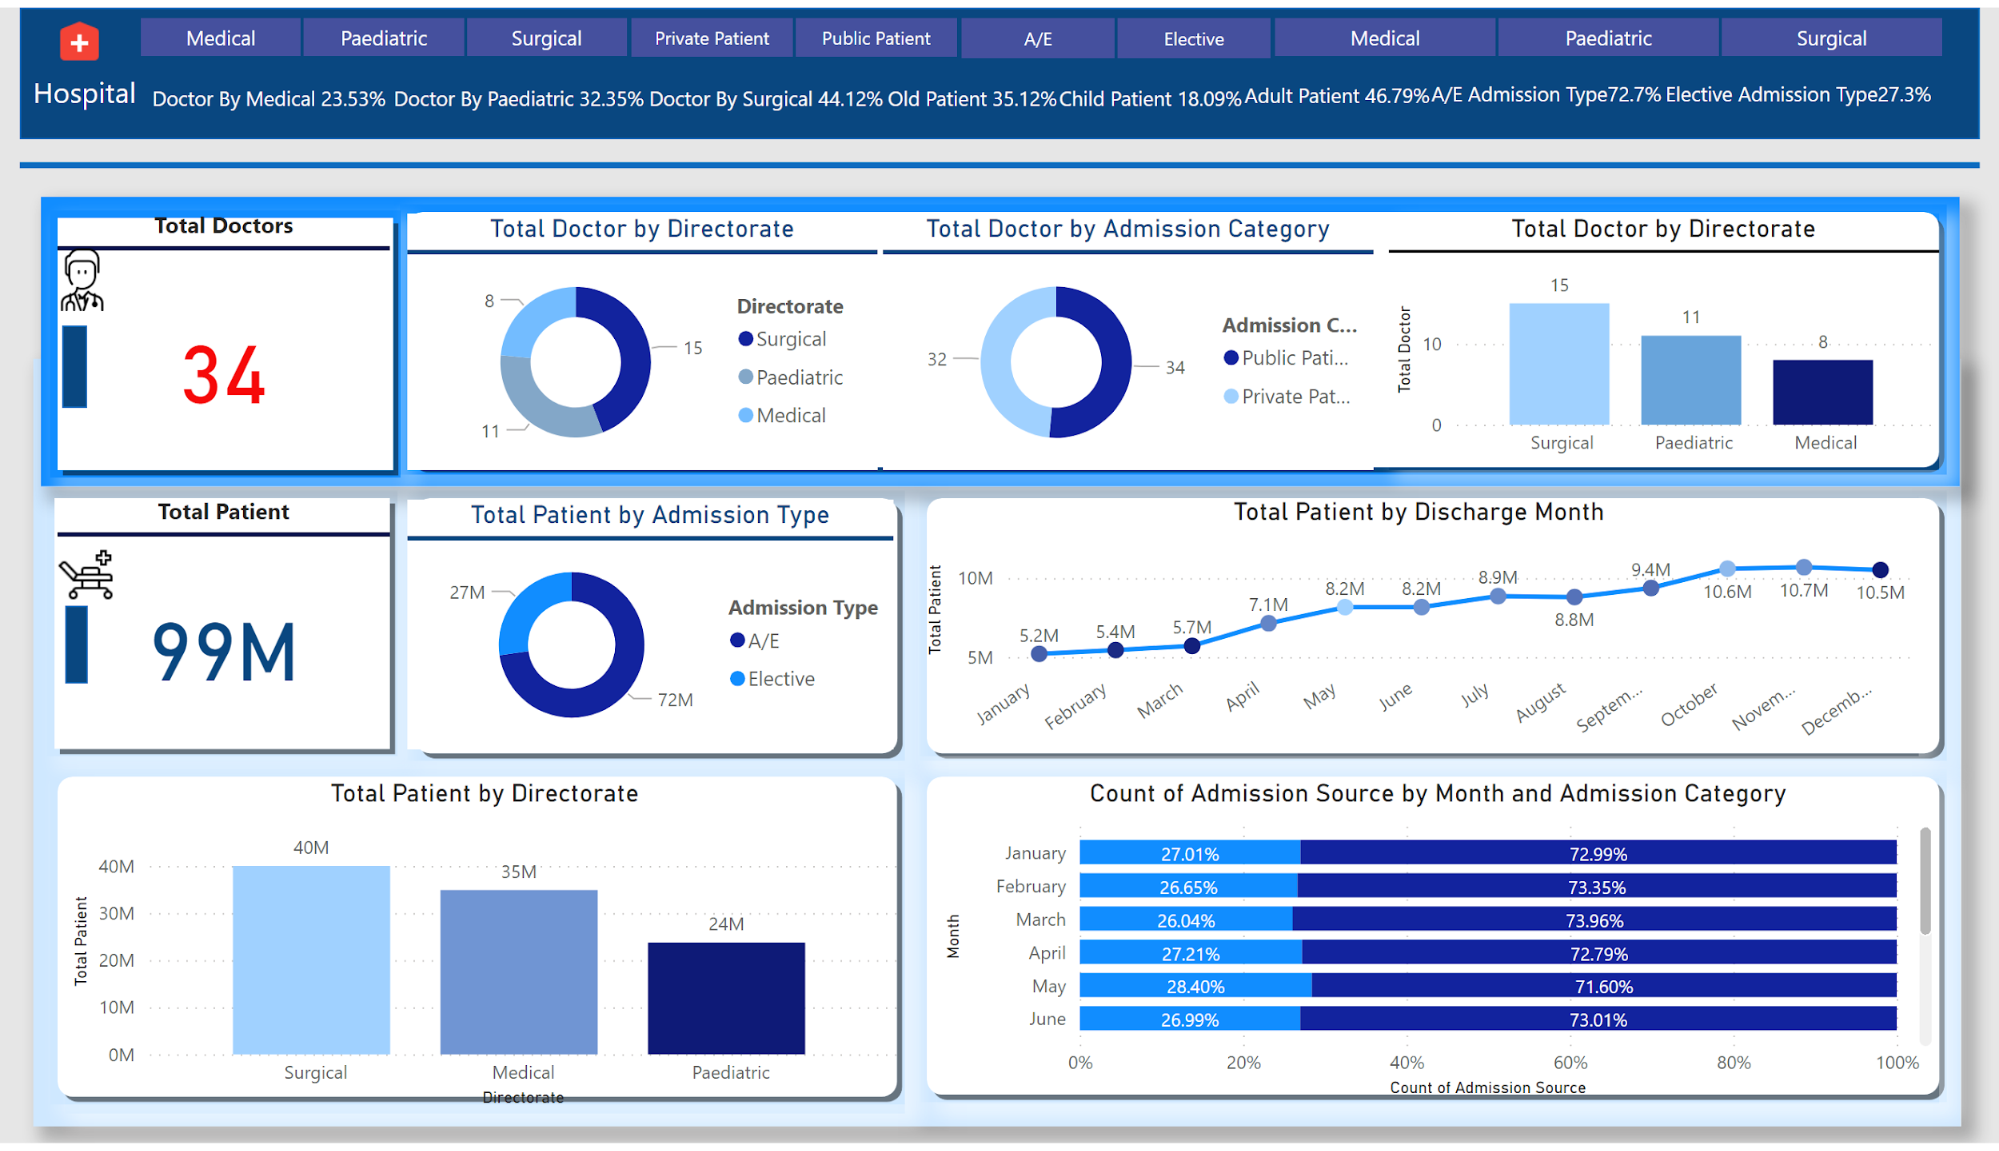Click the Medical bar showing 35M patients
Screen dimensions: 1999x1151
point(519,972)
